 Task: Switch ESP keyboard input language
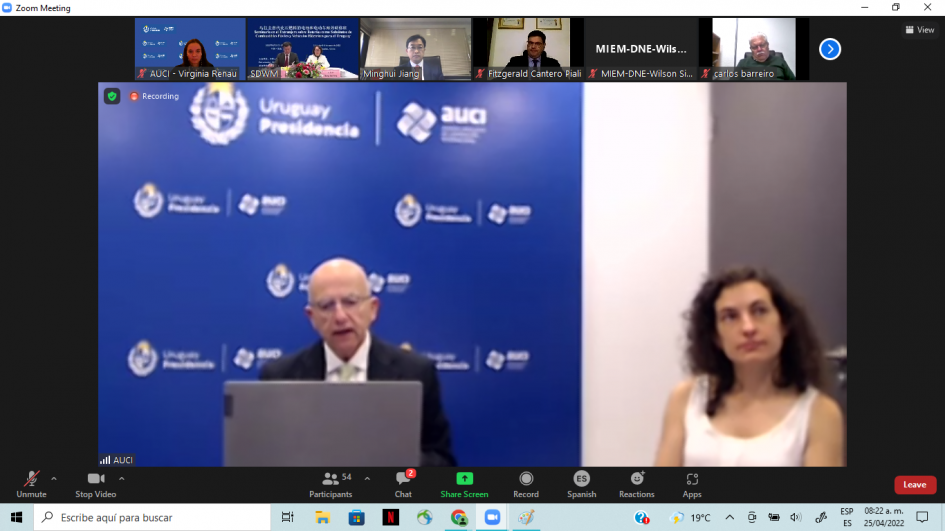point(847,517)
